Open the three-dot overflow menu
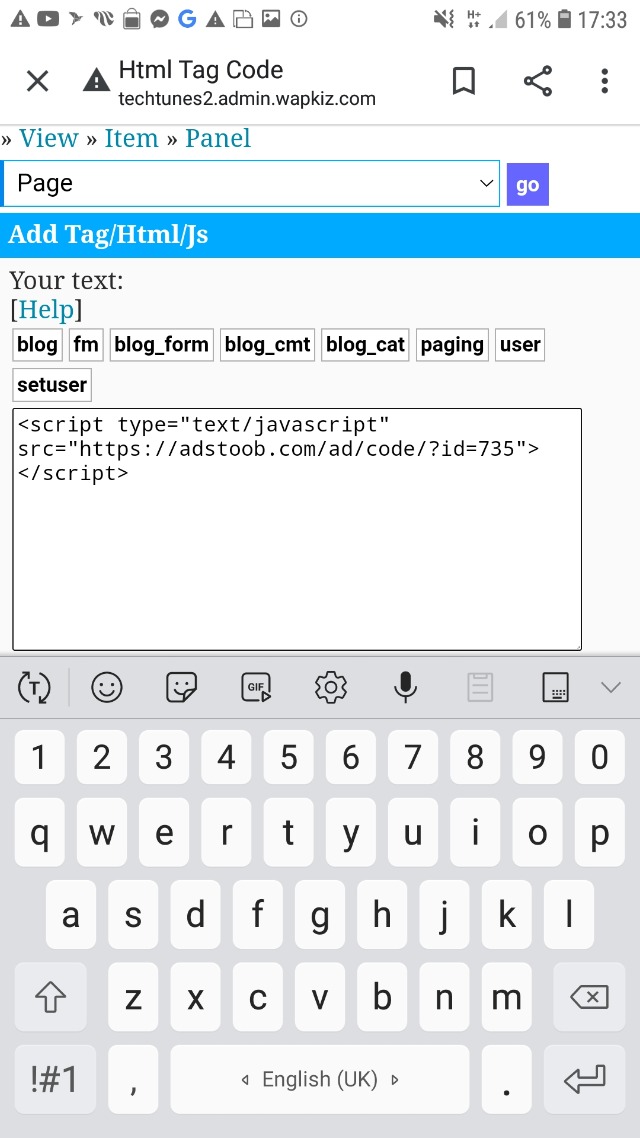 (604, 81)
